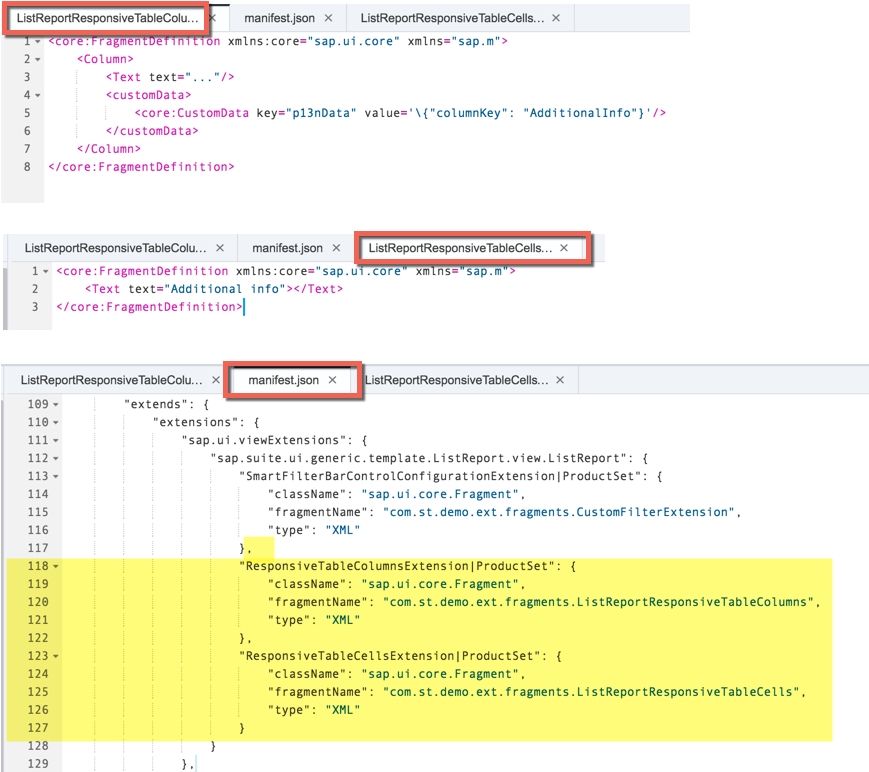Close ListReportResponsiveTableCells tab in middle editor
The width and height of the screenshot is (869, 772).
pyautogui.click(x=564, y=248)
